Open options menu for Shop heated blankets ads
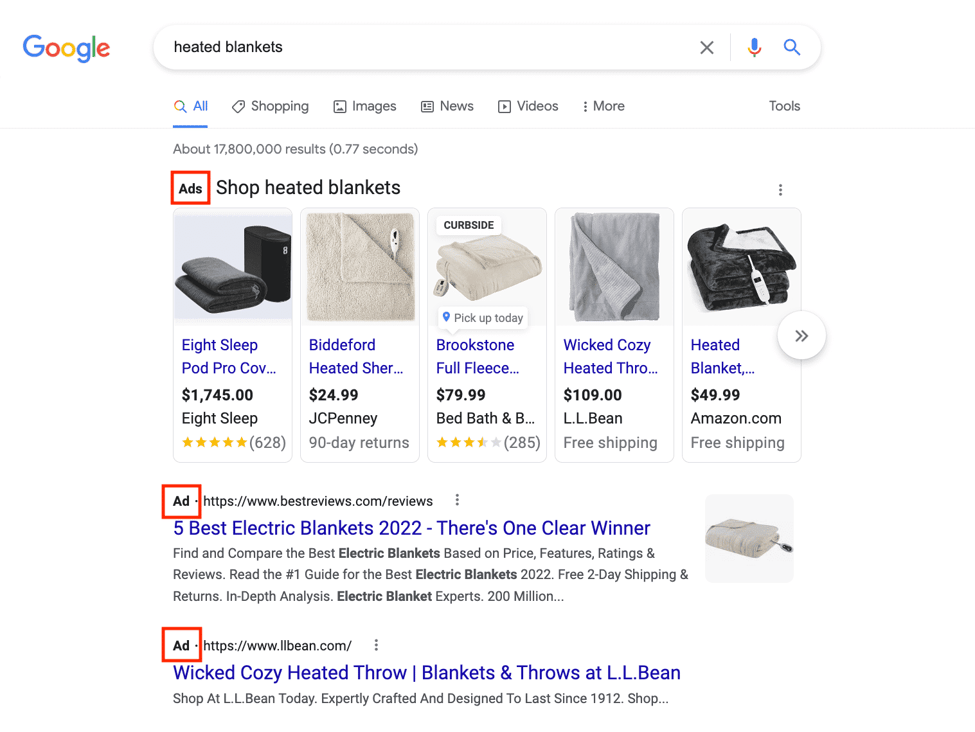The width and height of the screenshot is (975, 732). click(x=780, y=190)
